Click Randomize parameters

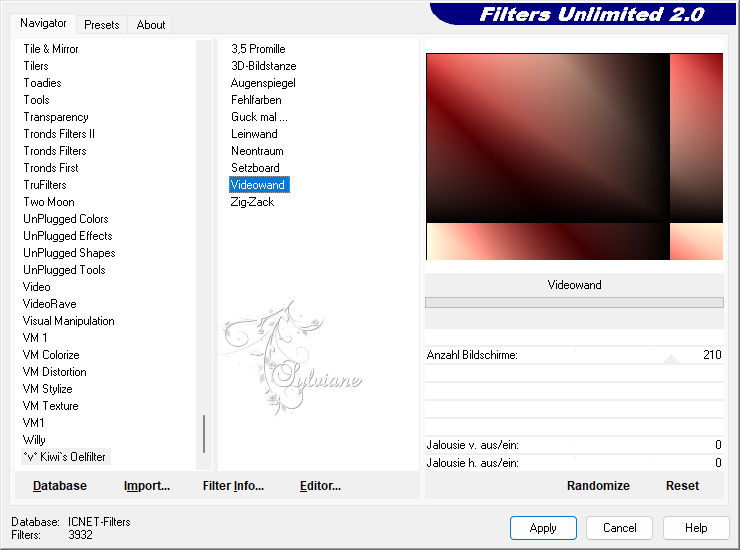coord(598,485)
